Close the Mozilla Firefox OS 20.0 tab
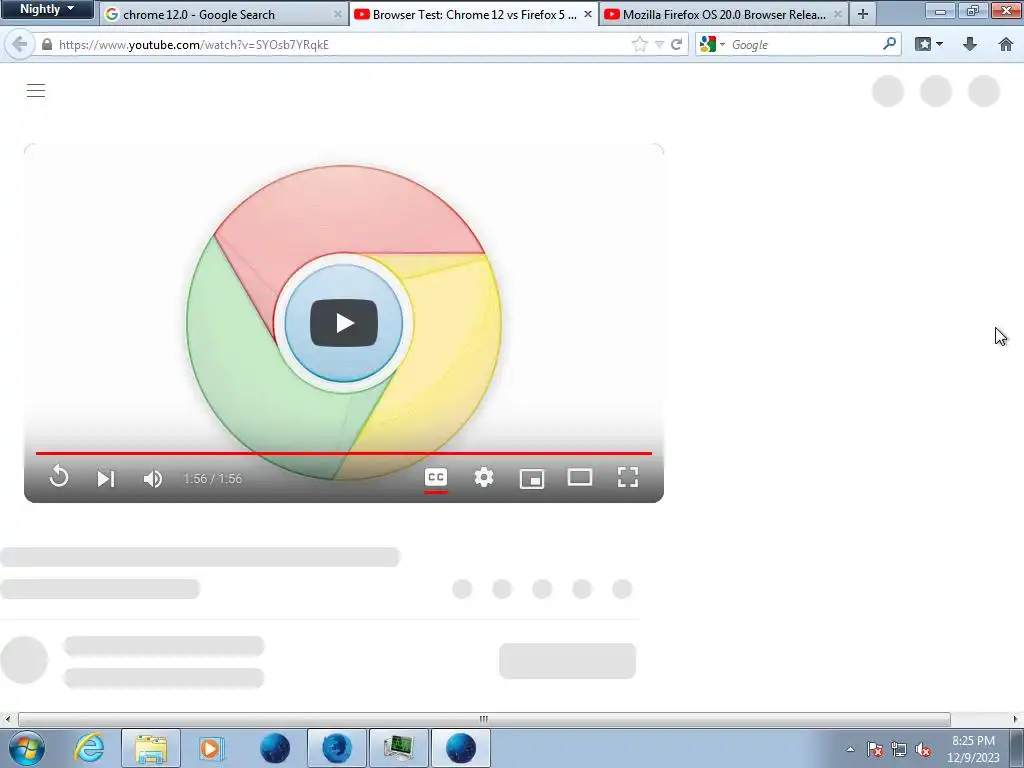 coord(837,14)
